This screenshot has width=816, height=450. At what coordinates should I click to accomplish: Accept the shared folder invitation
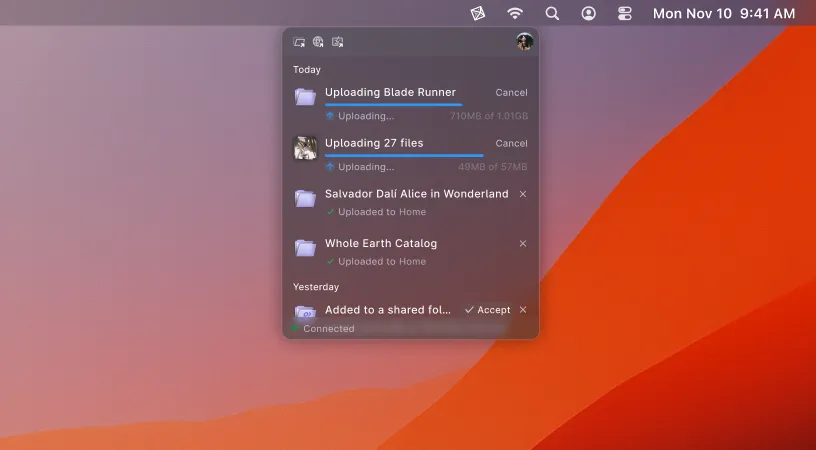click(x=488, y=310)
